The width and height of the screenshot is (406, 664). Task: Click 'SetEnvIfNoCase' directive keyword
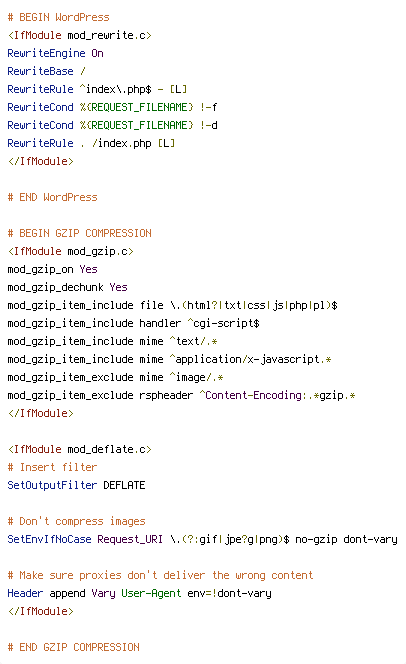49,540
